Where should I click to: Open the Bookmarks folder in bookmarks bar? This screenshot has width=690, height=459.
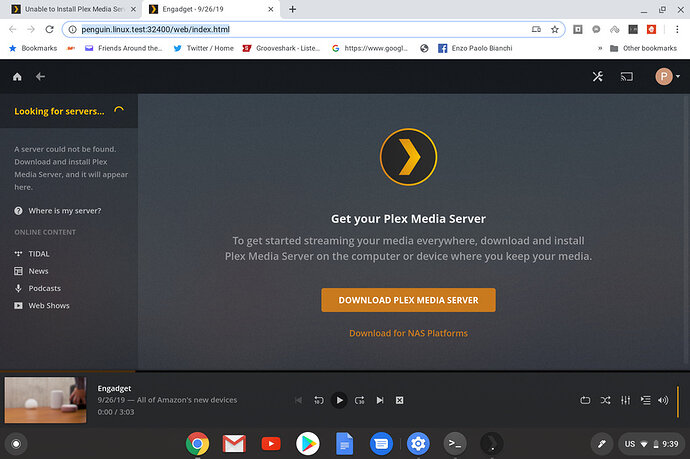(33, 48)
